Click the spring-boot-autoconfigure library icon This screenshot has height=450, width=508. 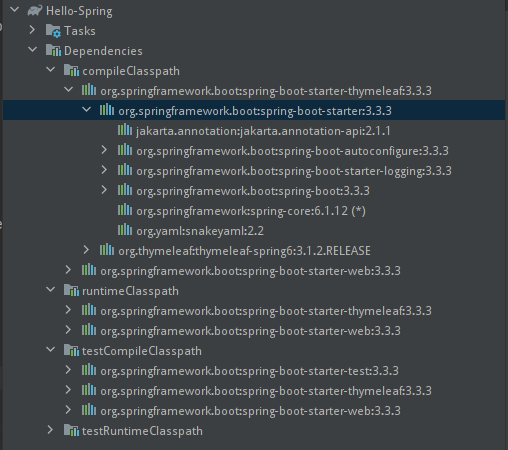coord(125,150)
